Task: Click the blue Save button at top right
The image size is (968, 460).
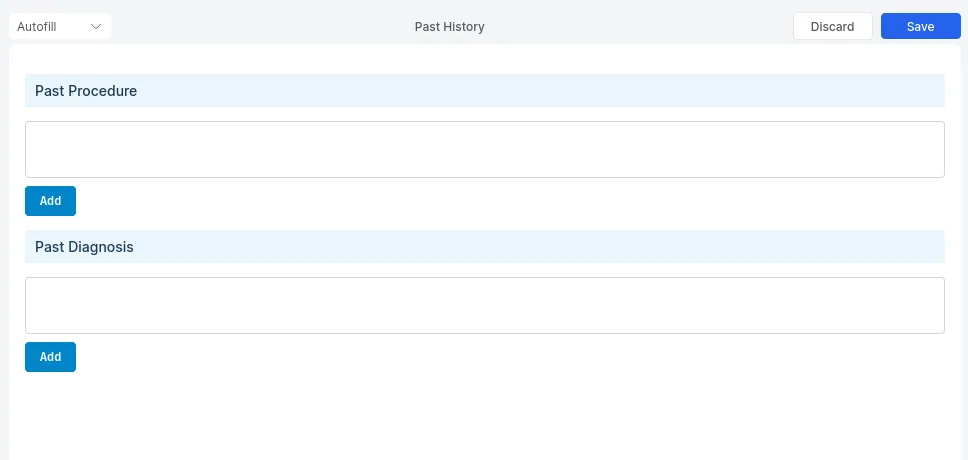Action: 920,27
